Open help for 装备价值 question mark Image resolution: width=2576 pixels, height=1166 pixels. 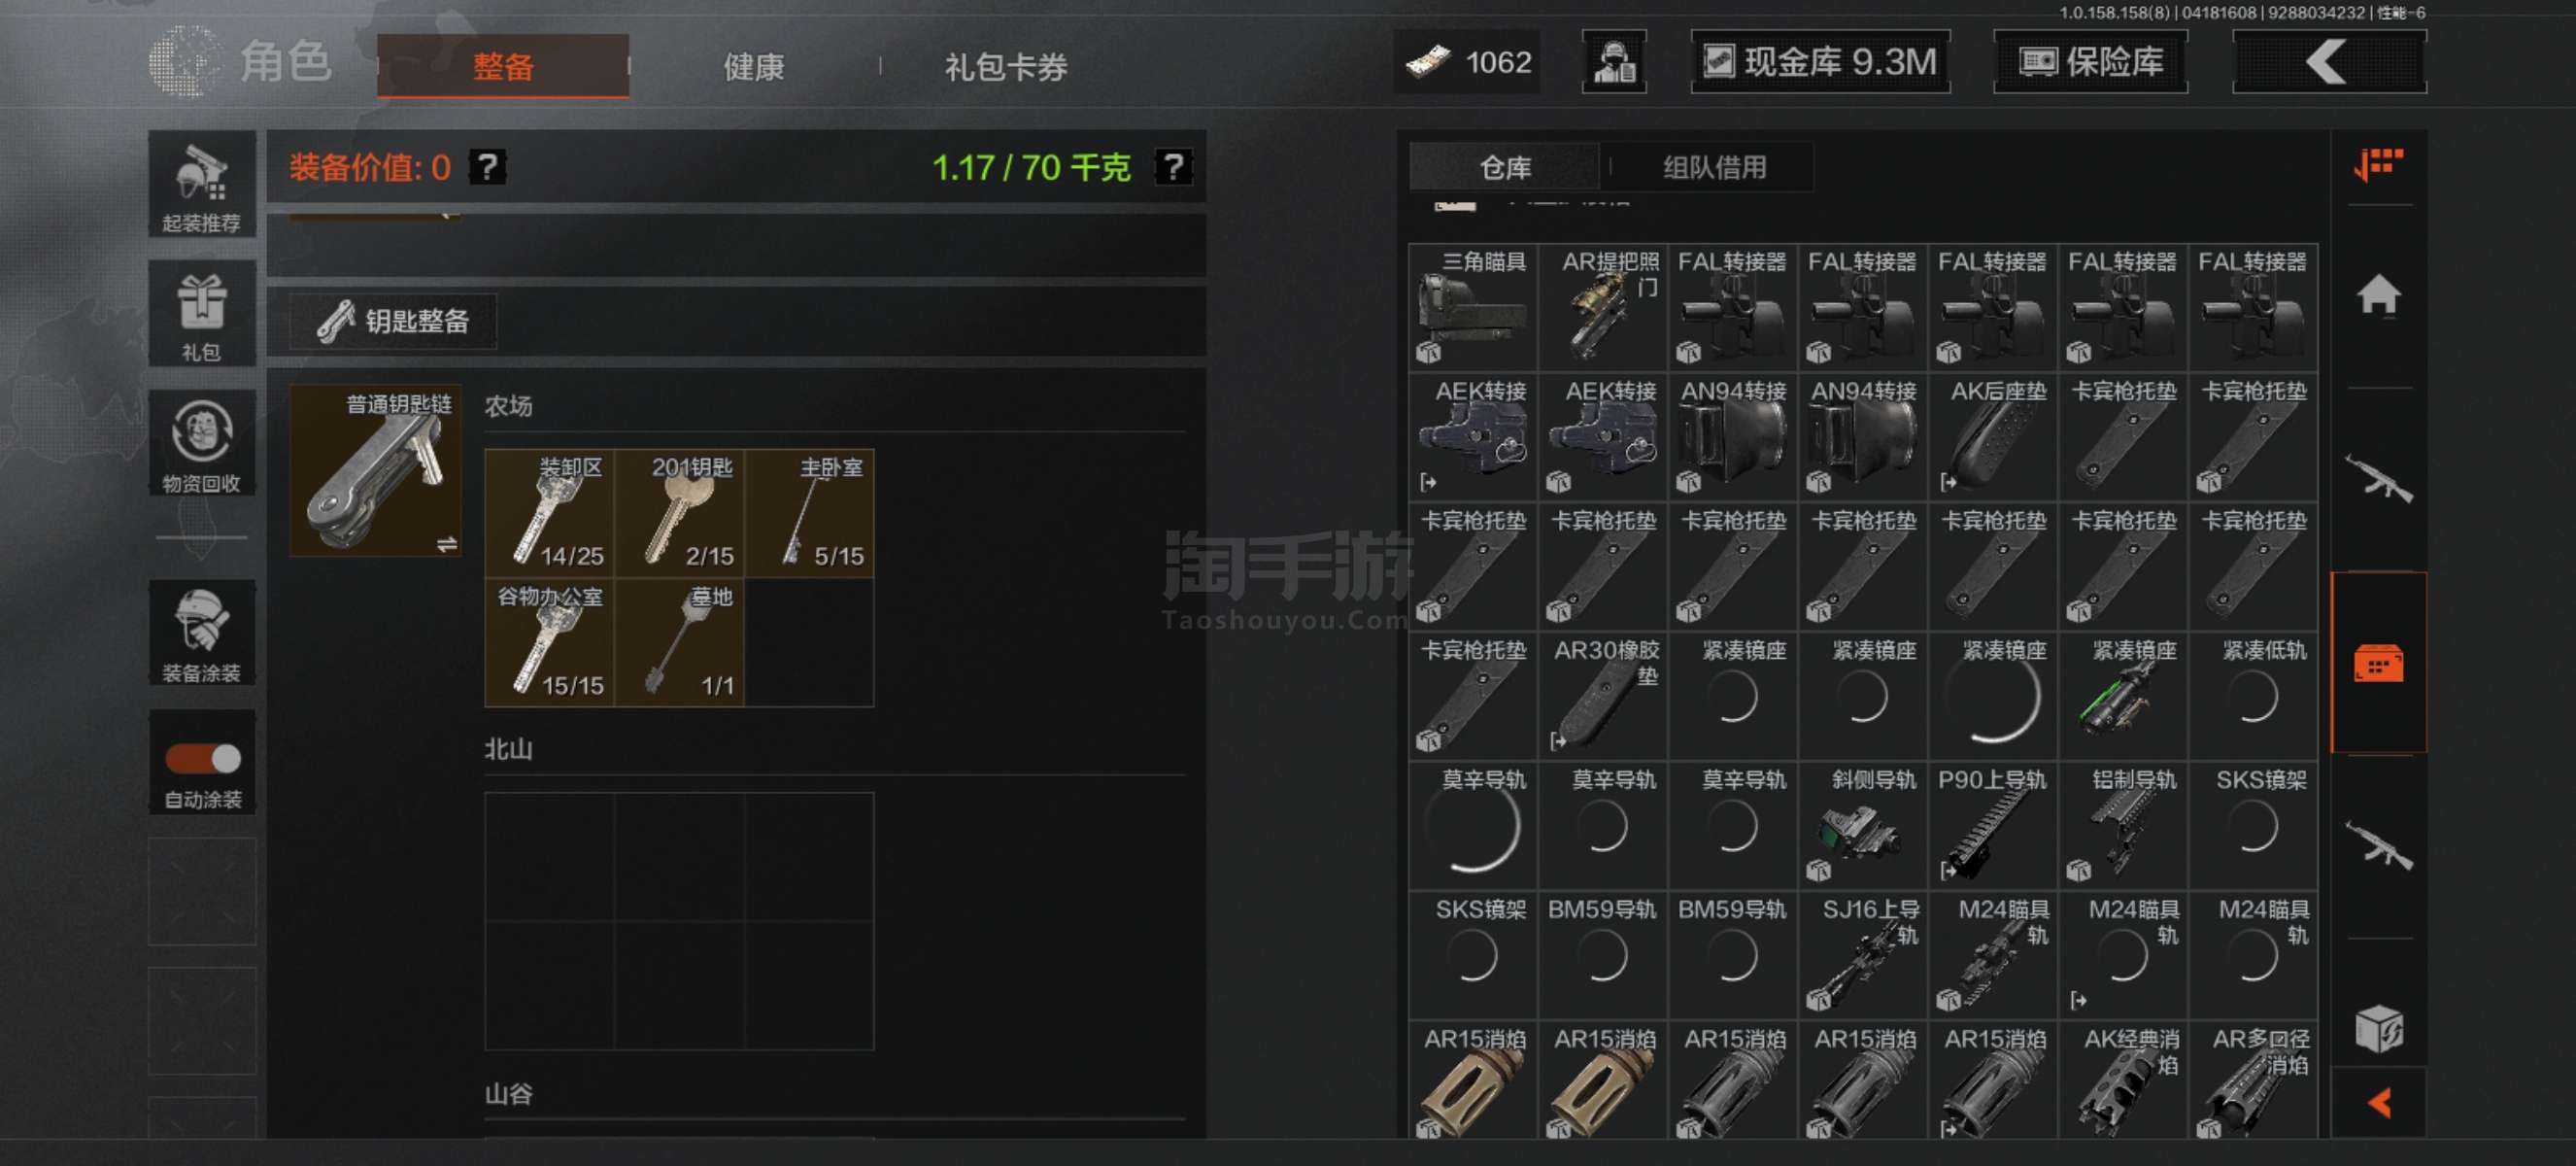(488, 167)
